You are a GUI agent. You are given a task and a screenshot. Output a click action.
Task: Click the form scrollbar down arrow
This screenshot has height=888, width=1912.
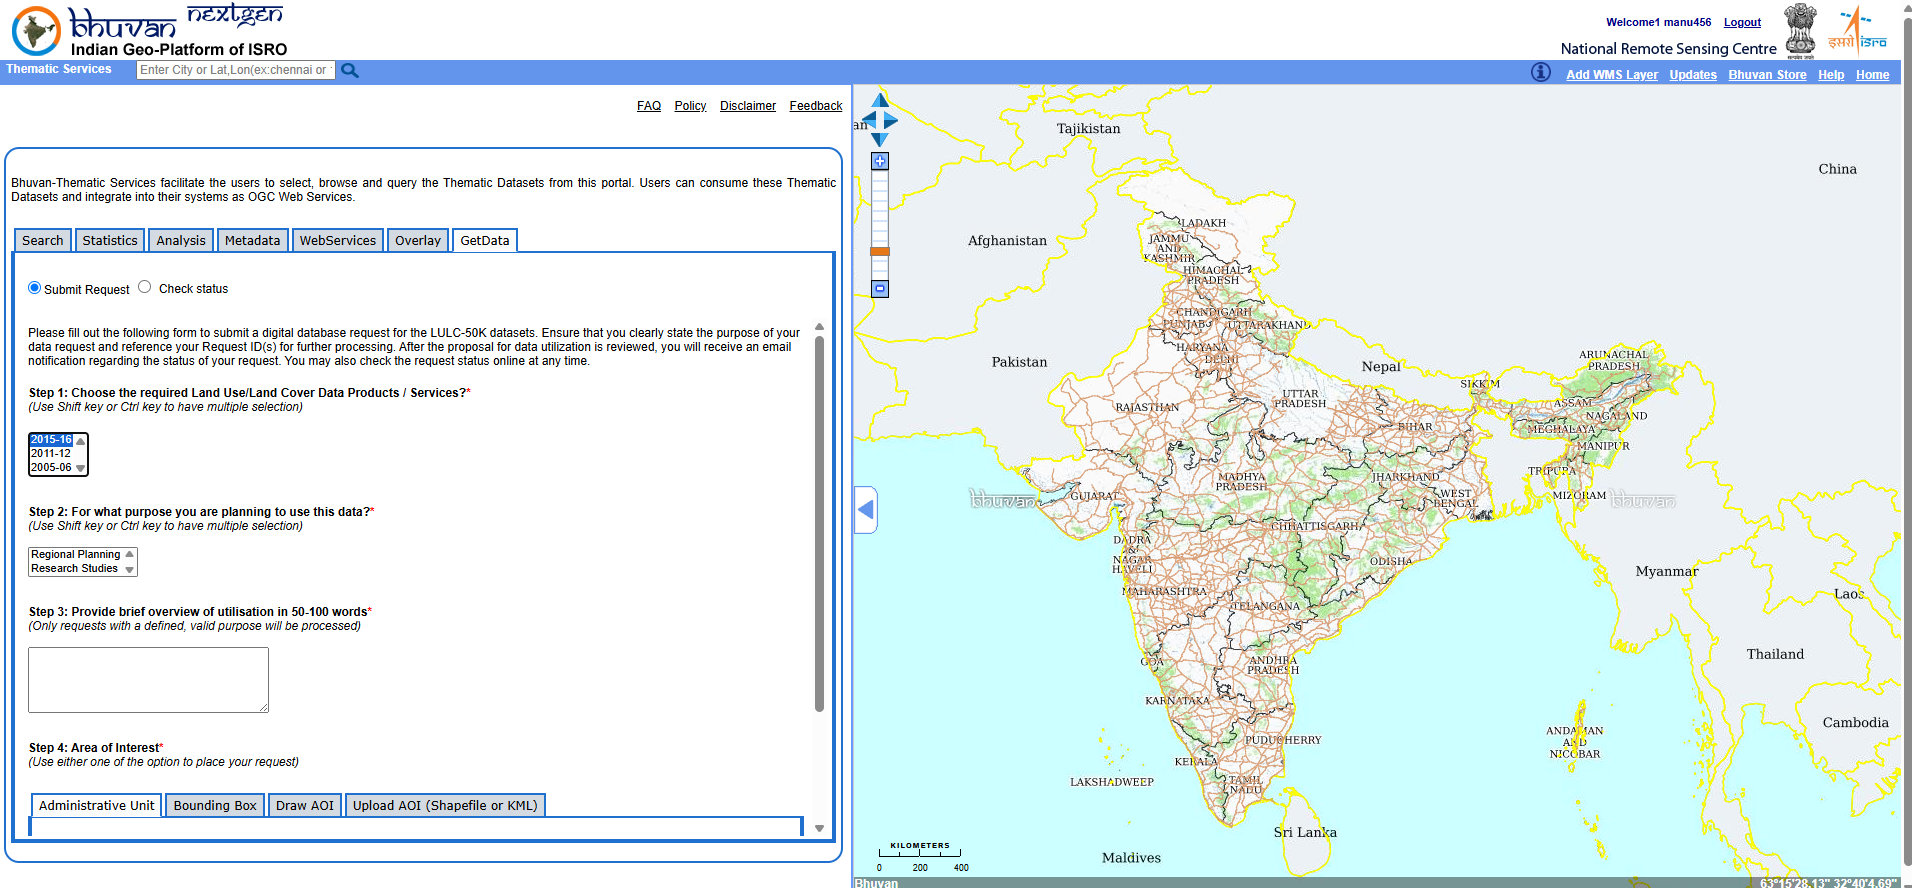click(819, 828)
